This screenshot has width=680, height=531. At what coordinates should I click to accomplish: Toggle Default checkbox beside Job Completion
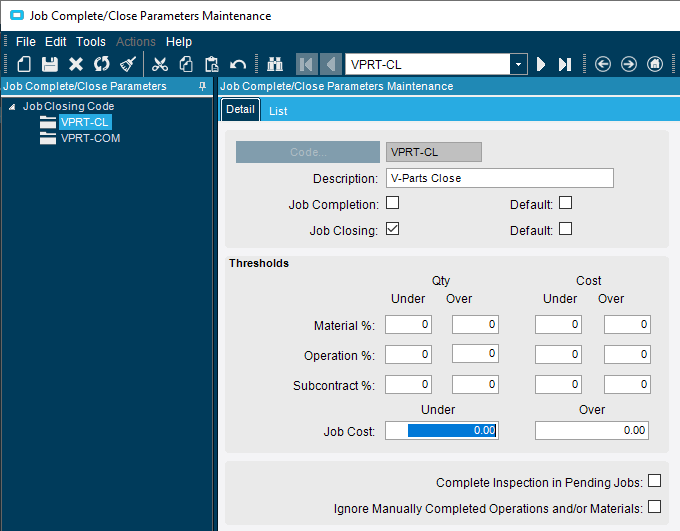(x=566, y=203)
